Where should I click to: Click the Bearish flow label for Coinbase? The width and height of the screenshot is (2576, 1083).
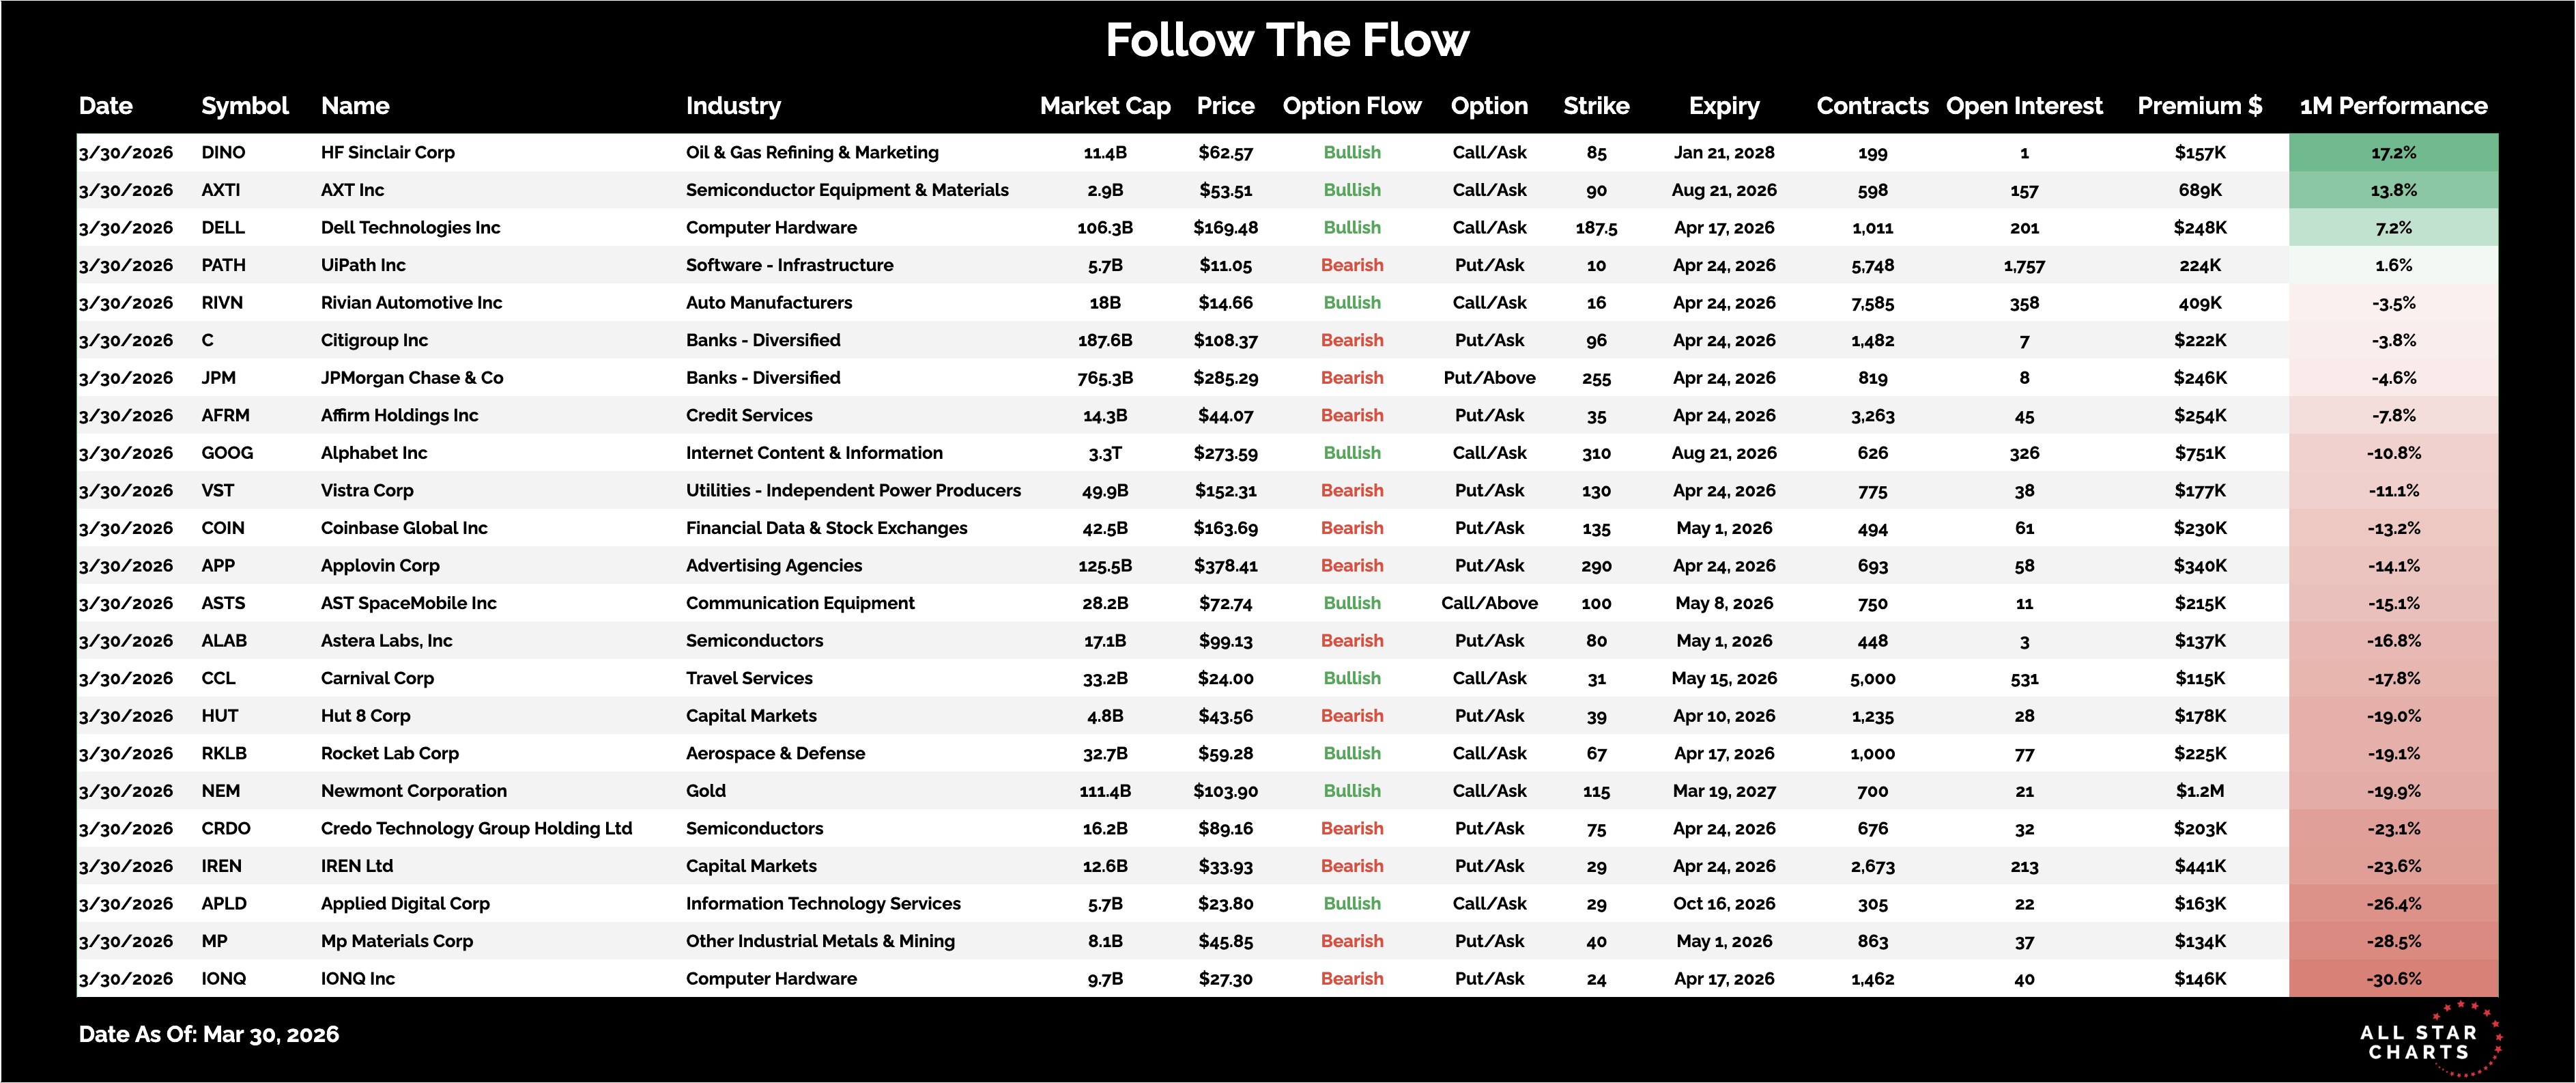click(1351, 528)
